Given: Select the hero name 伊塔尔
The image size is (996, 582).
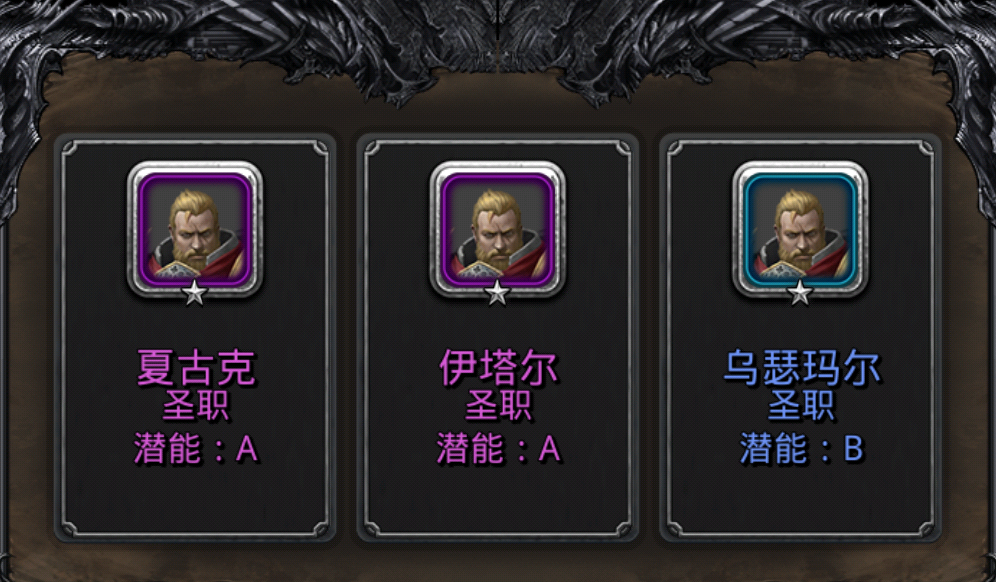Looking at the screenshot, I should pyautogui.click(x=498, y=368).
